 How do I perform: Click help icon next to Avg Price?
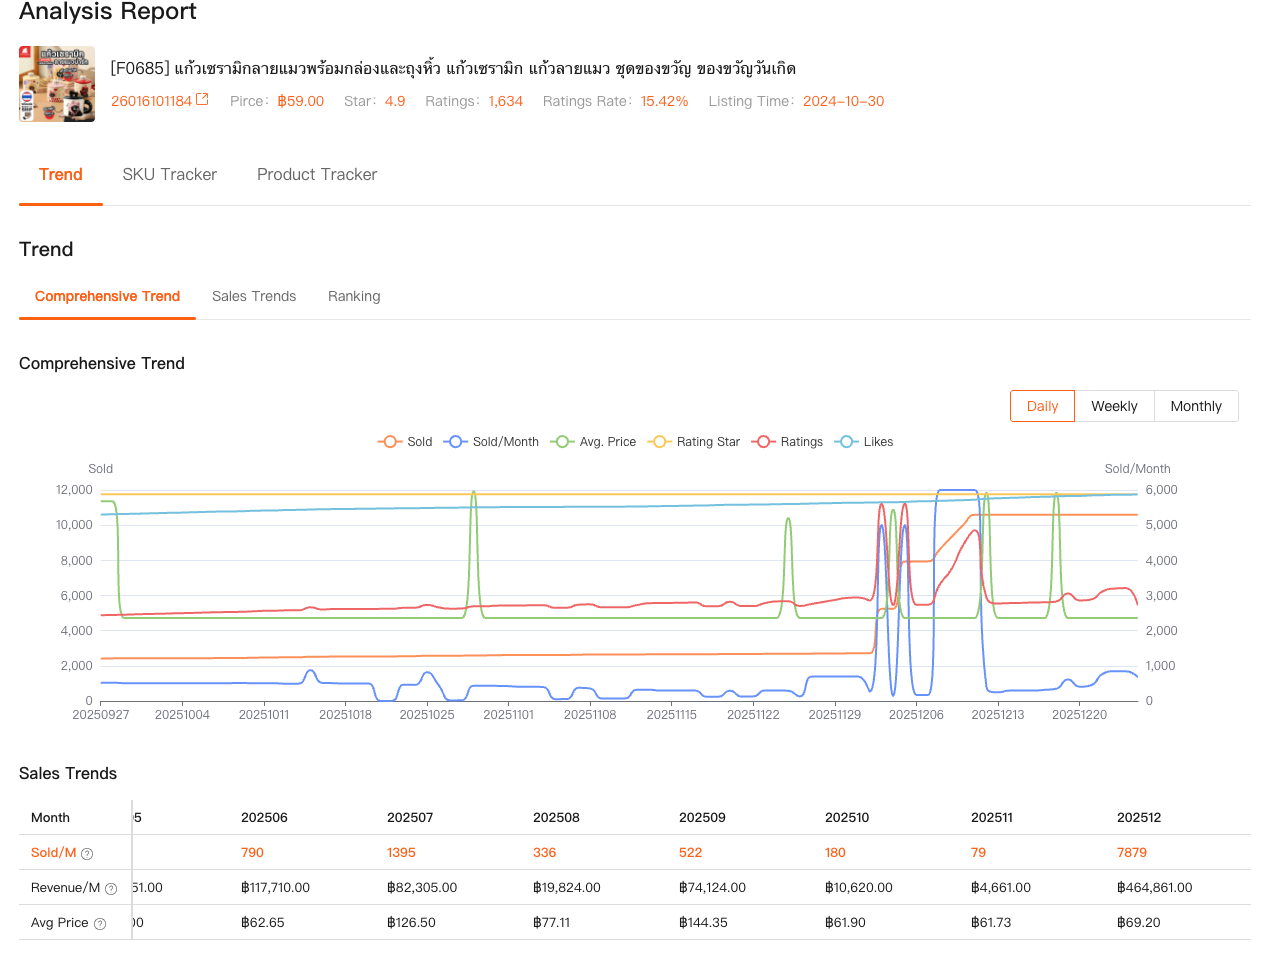coord(100,924)
